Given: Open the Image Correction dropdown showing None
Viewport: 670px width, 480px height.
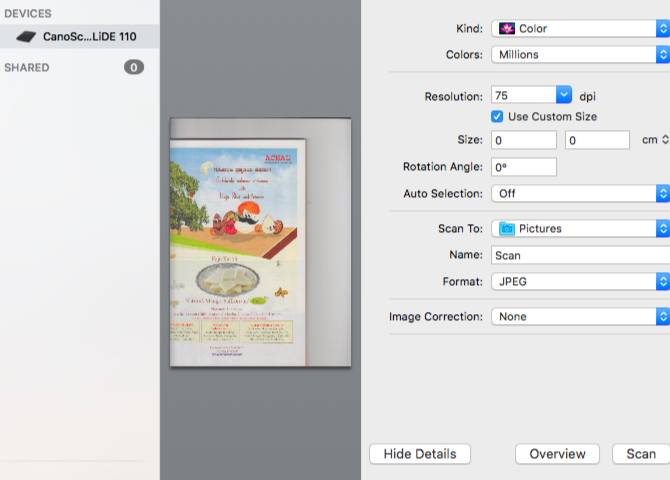Looking at the screenshot, I should [x=580, y=317].
